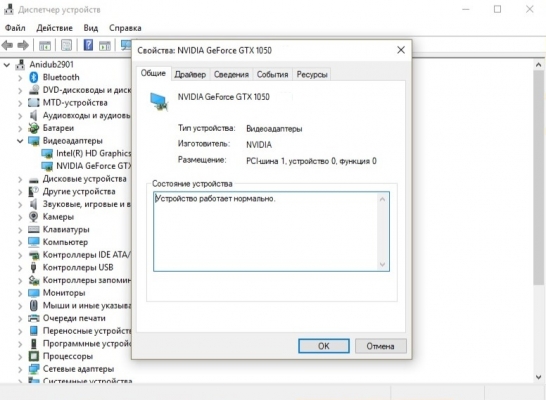Click the Контроллеры USB icon
Viewport: 546px width, 400px height.
click(33, 267)
